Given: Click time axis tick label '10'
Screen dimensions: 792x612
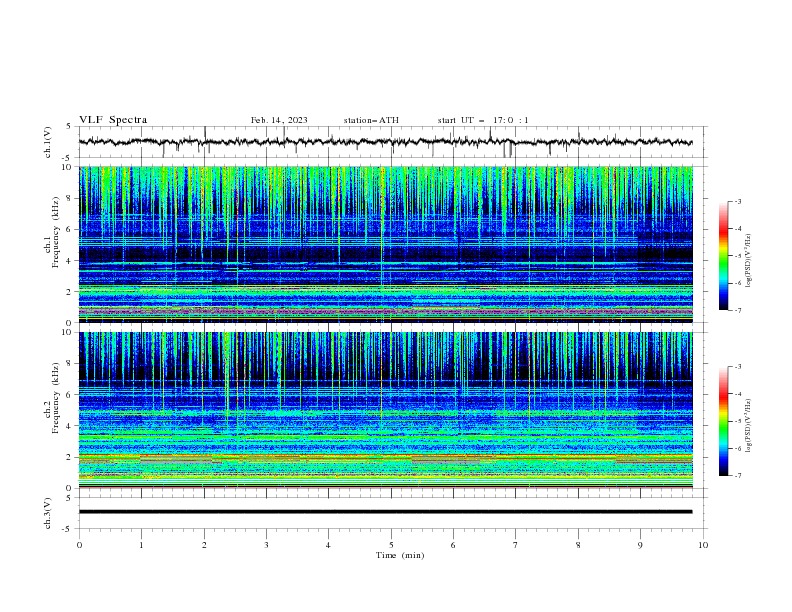Looking at the screenshot, I should tap(703, 545).
